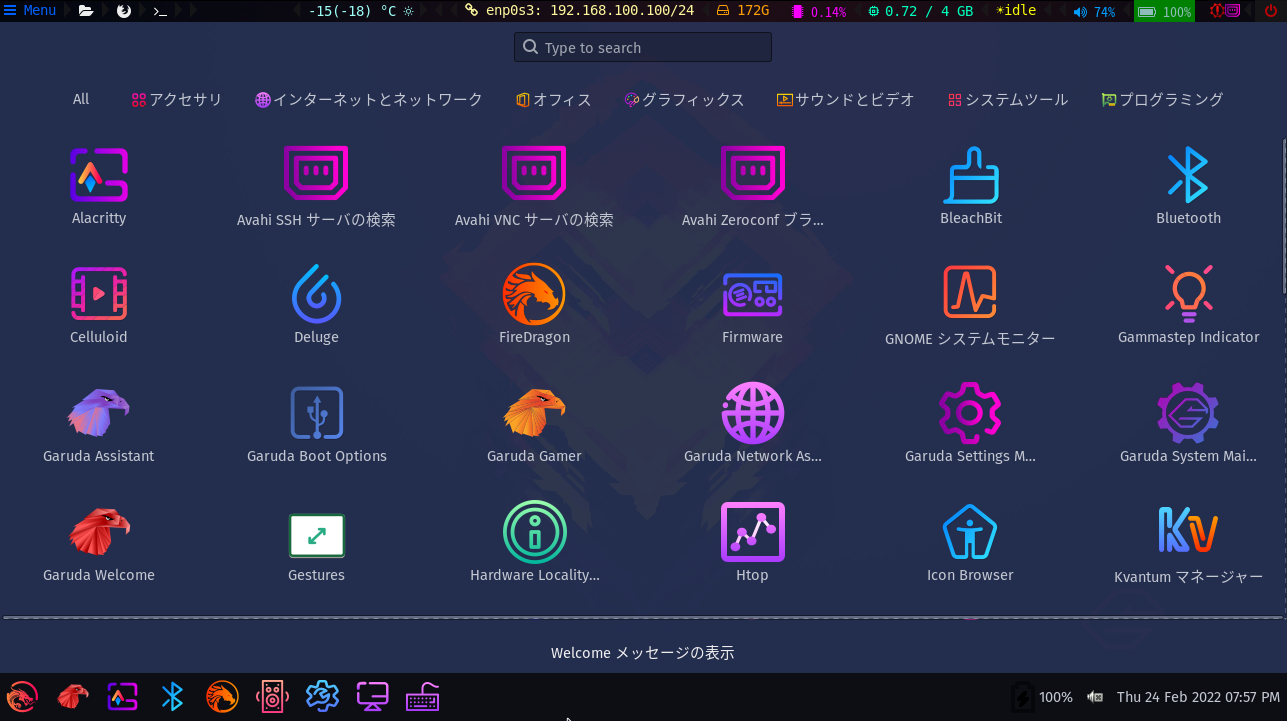Open Garuda Settings Manager

(x=970, y=424)
